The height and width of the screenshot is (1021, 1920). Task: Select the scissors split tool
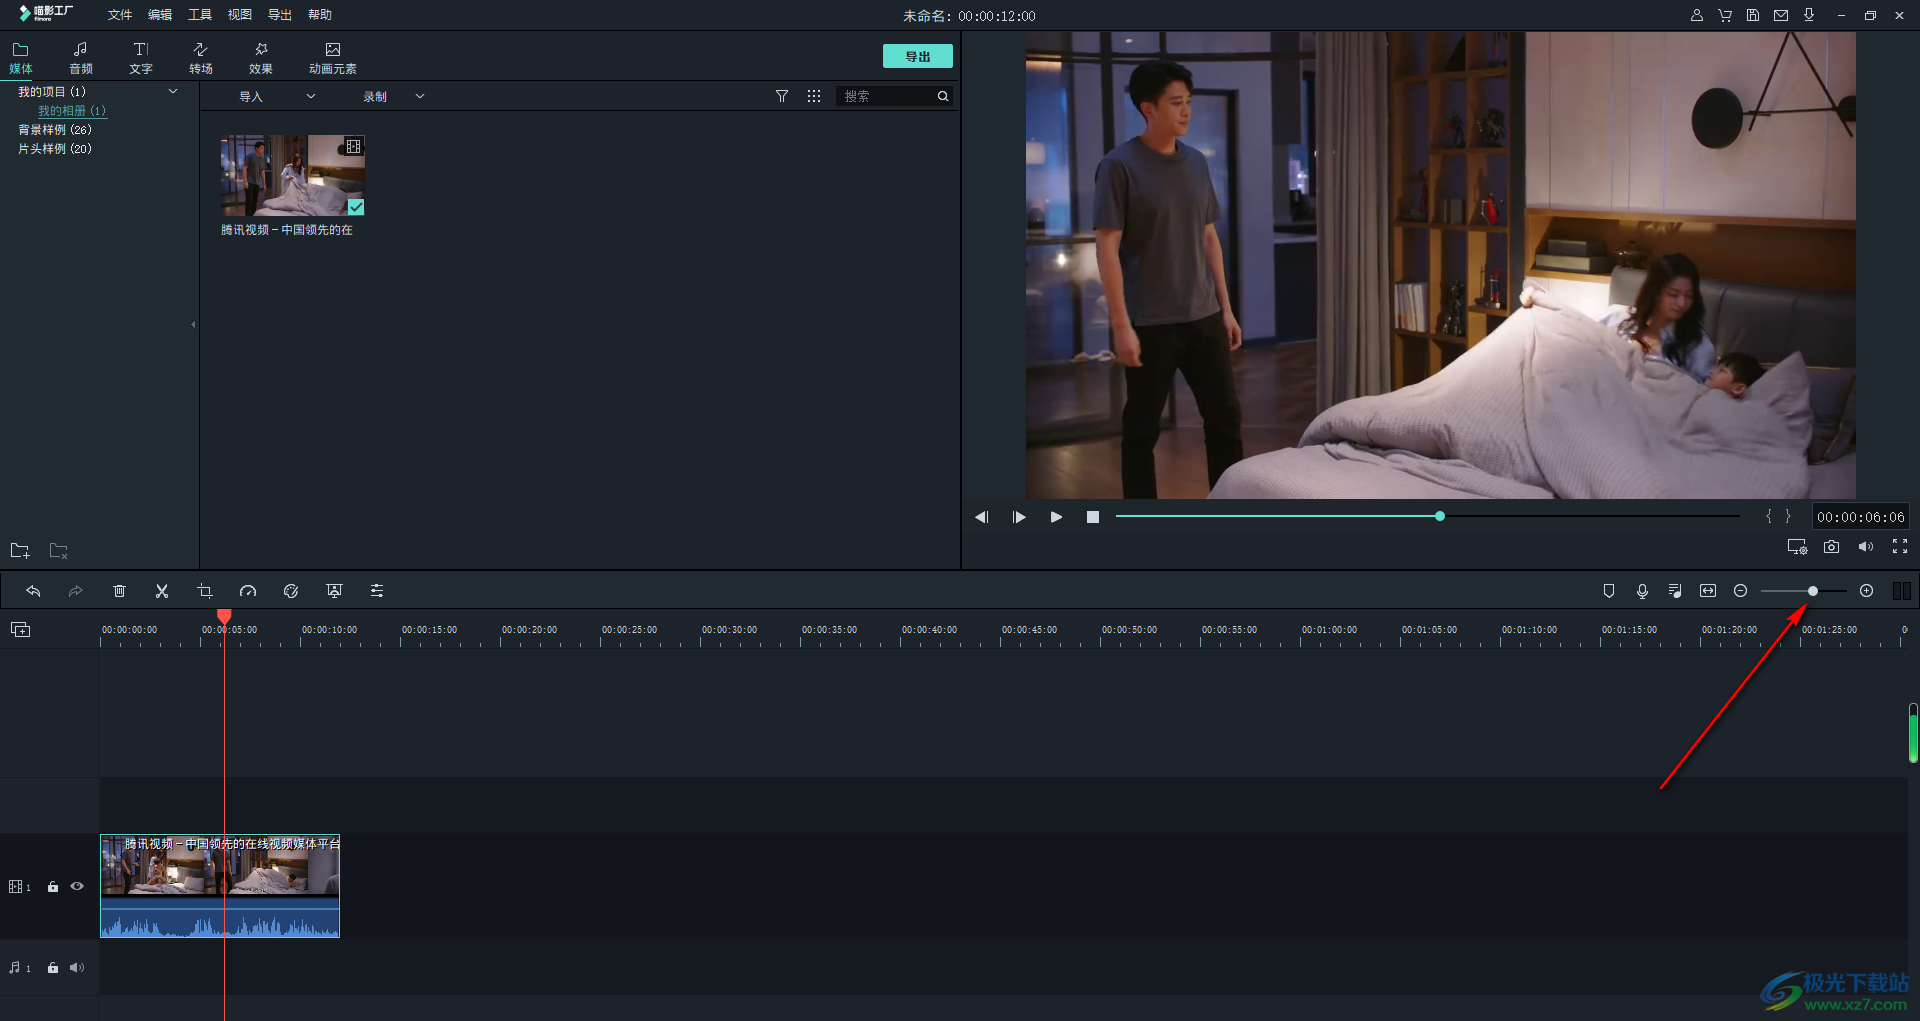click(162, 591)
